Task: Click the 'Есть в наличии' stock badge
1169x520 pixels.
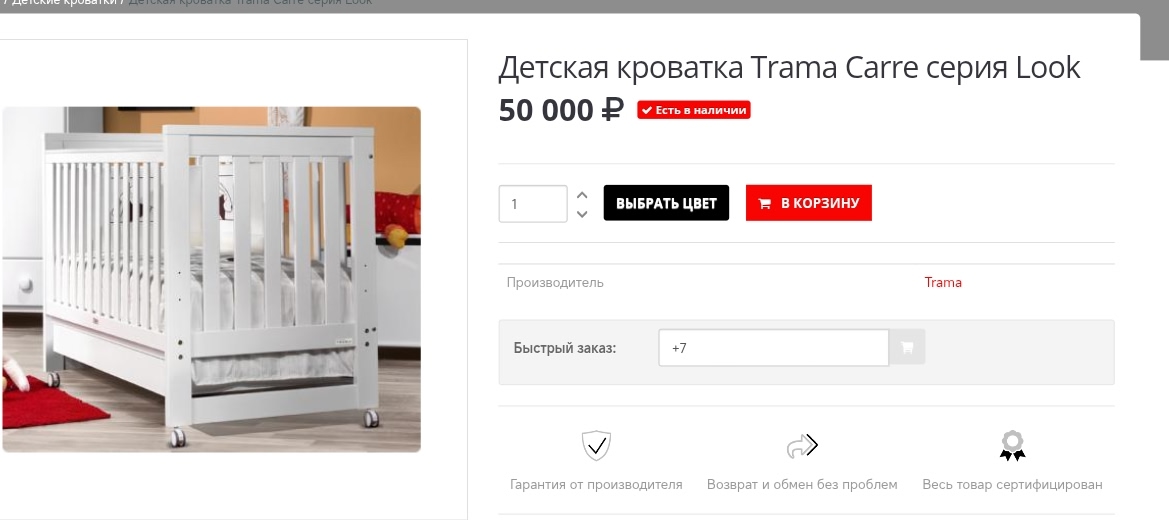Action: point(693,110)
